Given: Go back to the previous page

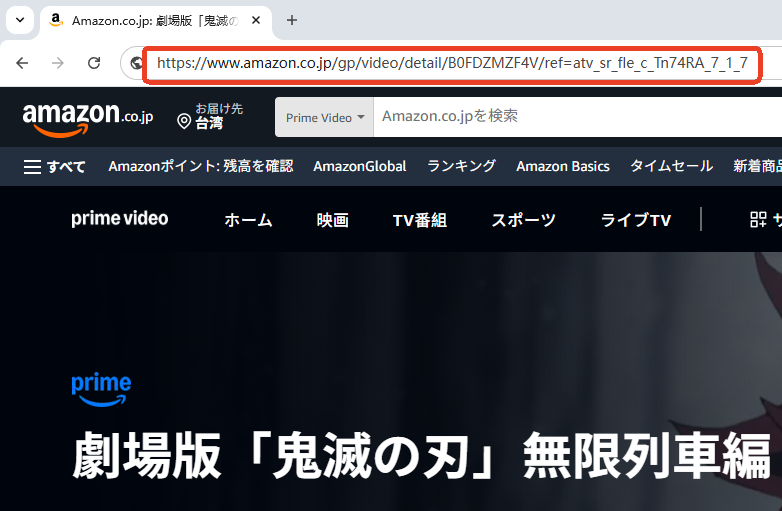Looking at the screenshot, I should pos(22,63).
